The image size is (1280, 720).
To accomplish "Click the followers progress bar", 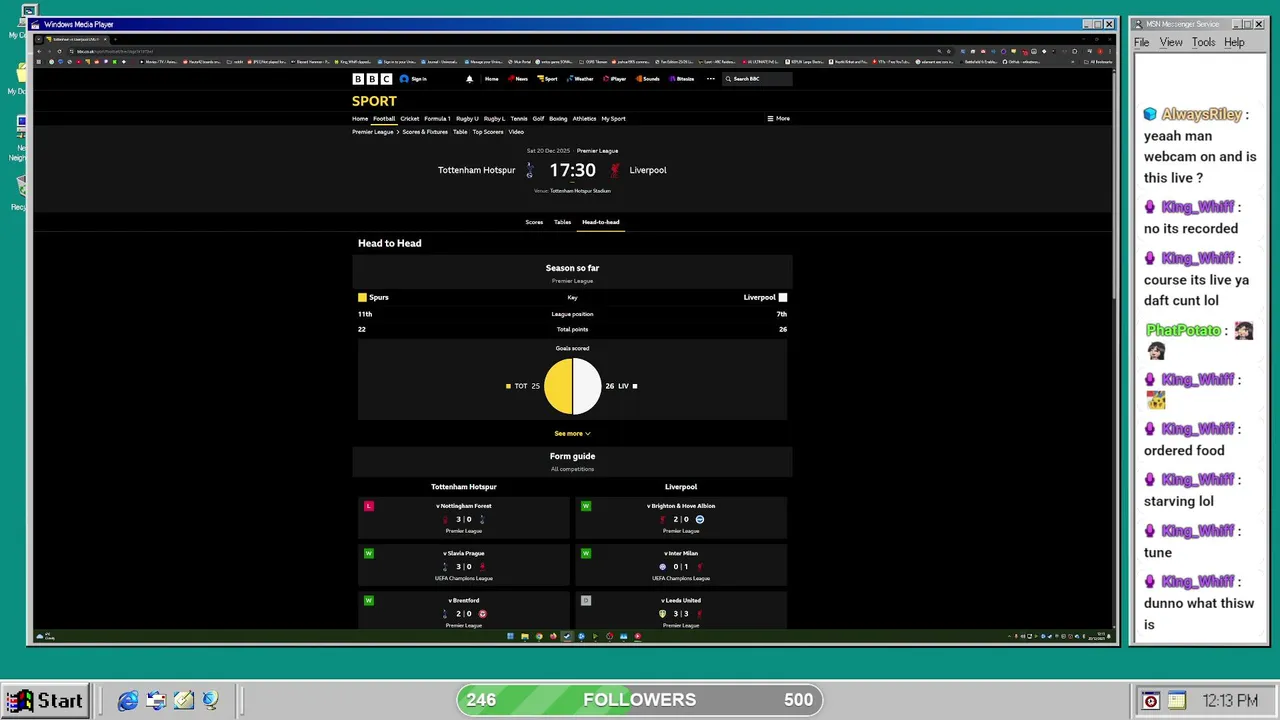I will pos(640,700).
